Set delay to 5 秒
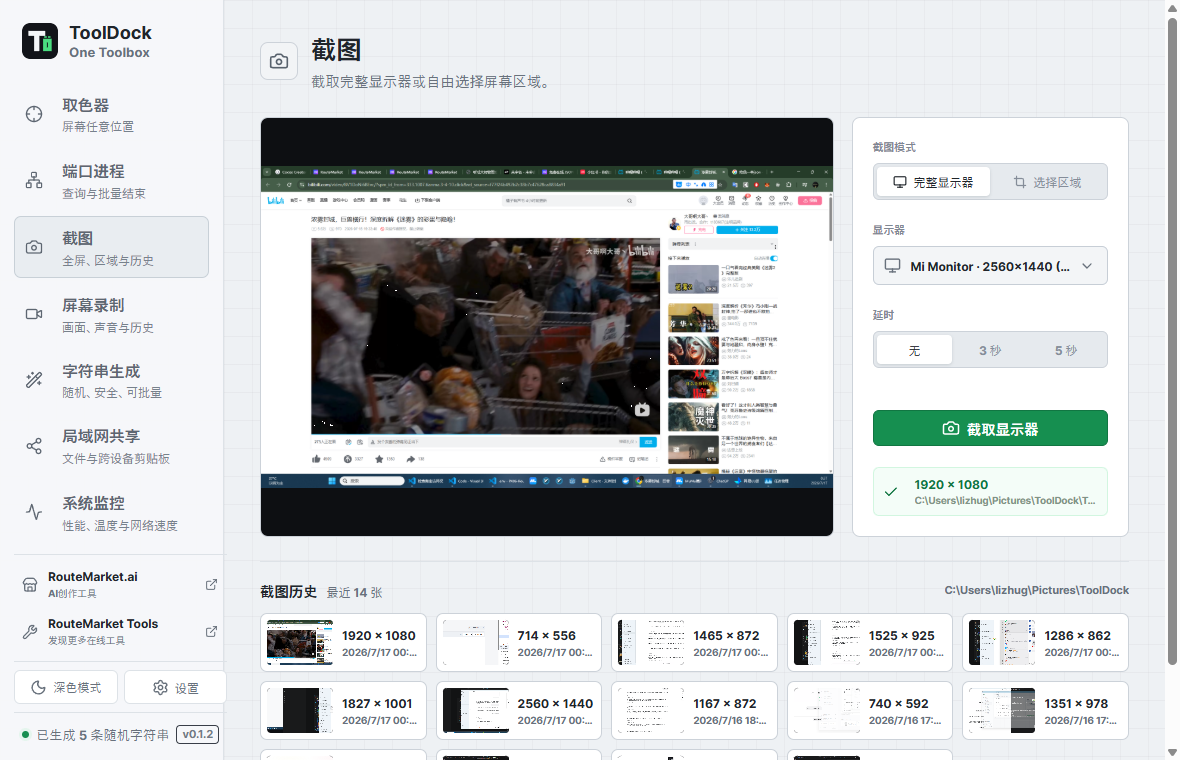 coord(1066,351)
